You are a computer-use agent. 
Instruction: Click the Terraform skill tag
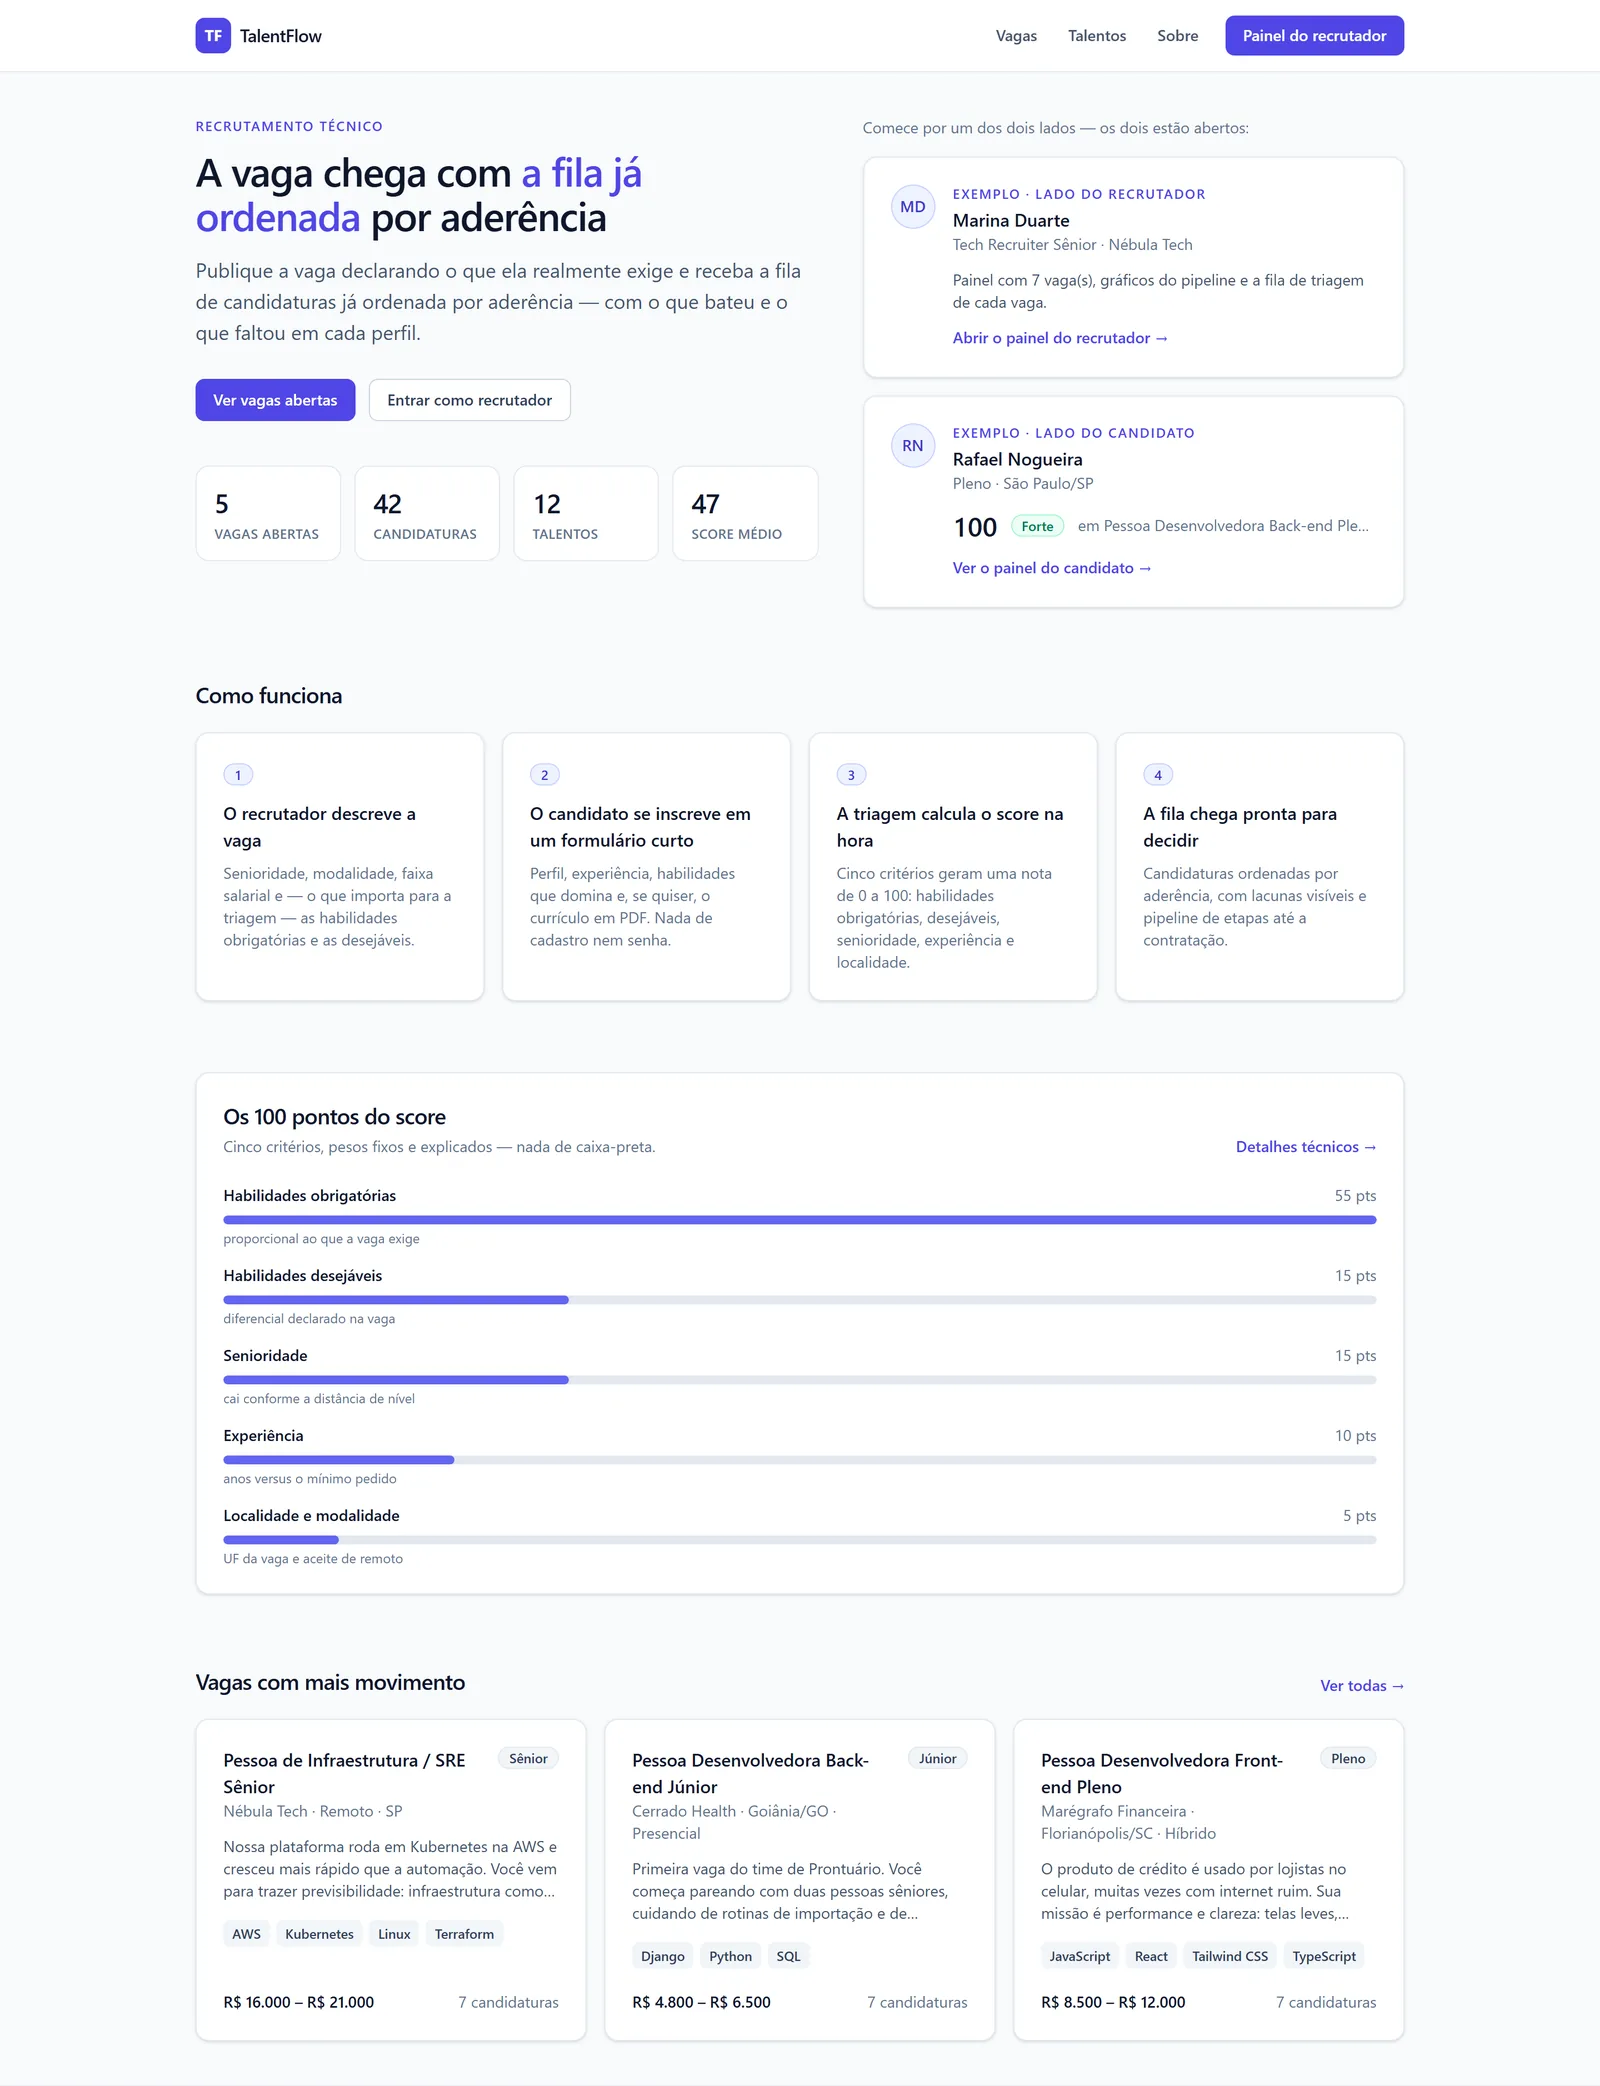coord(464,1934)
